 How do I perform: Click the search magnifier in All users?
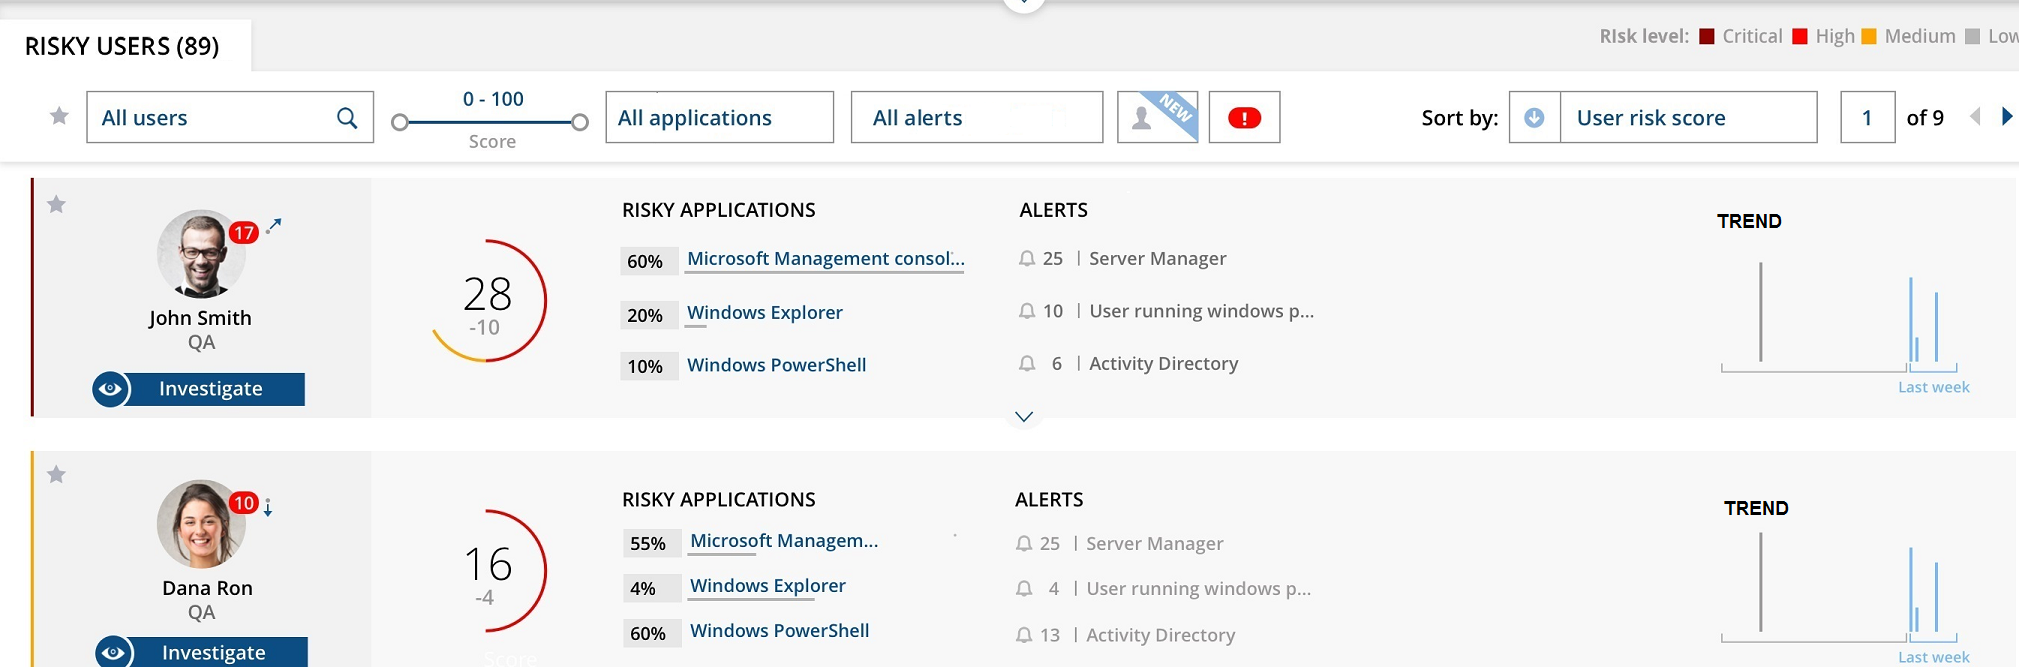[347, 118]
